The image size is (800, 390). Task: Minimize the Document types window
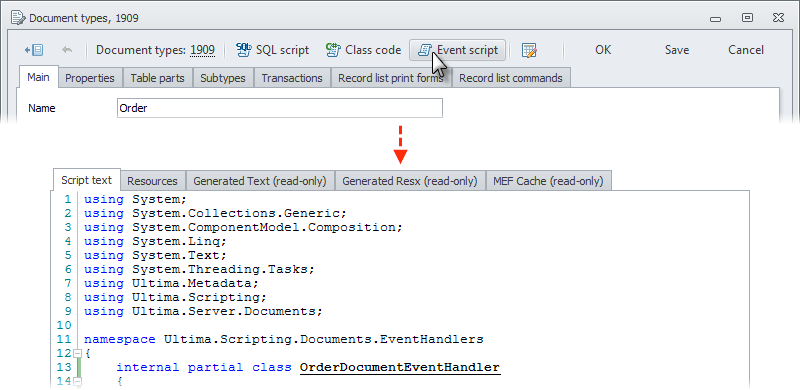point(715,18)
